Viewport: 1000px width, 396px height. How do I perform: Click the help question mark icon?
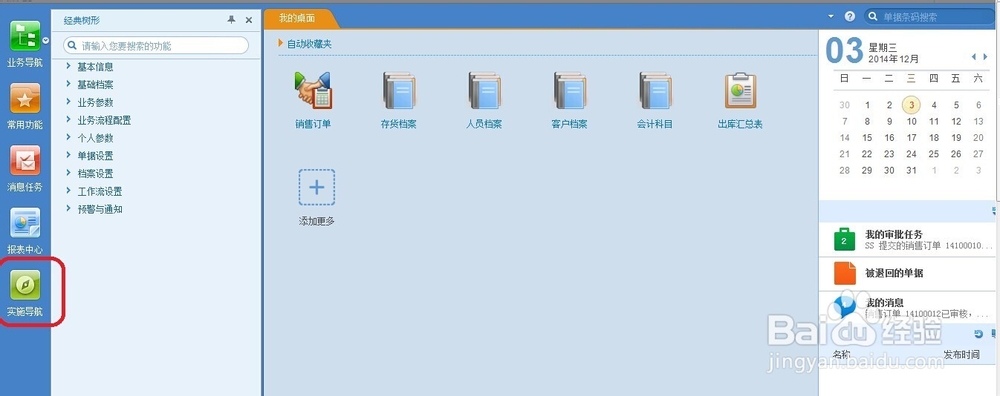tap(849, 17)
